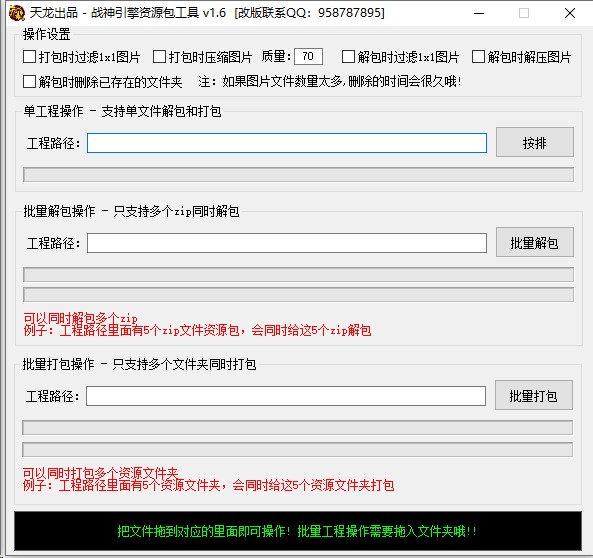Focus the single project 工程路径 input
The height and width of the screenshot is (558, 593).
tap(287, 143)
